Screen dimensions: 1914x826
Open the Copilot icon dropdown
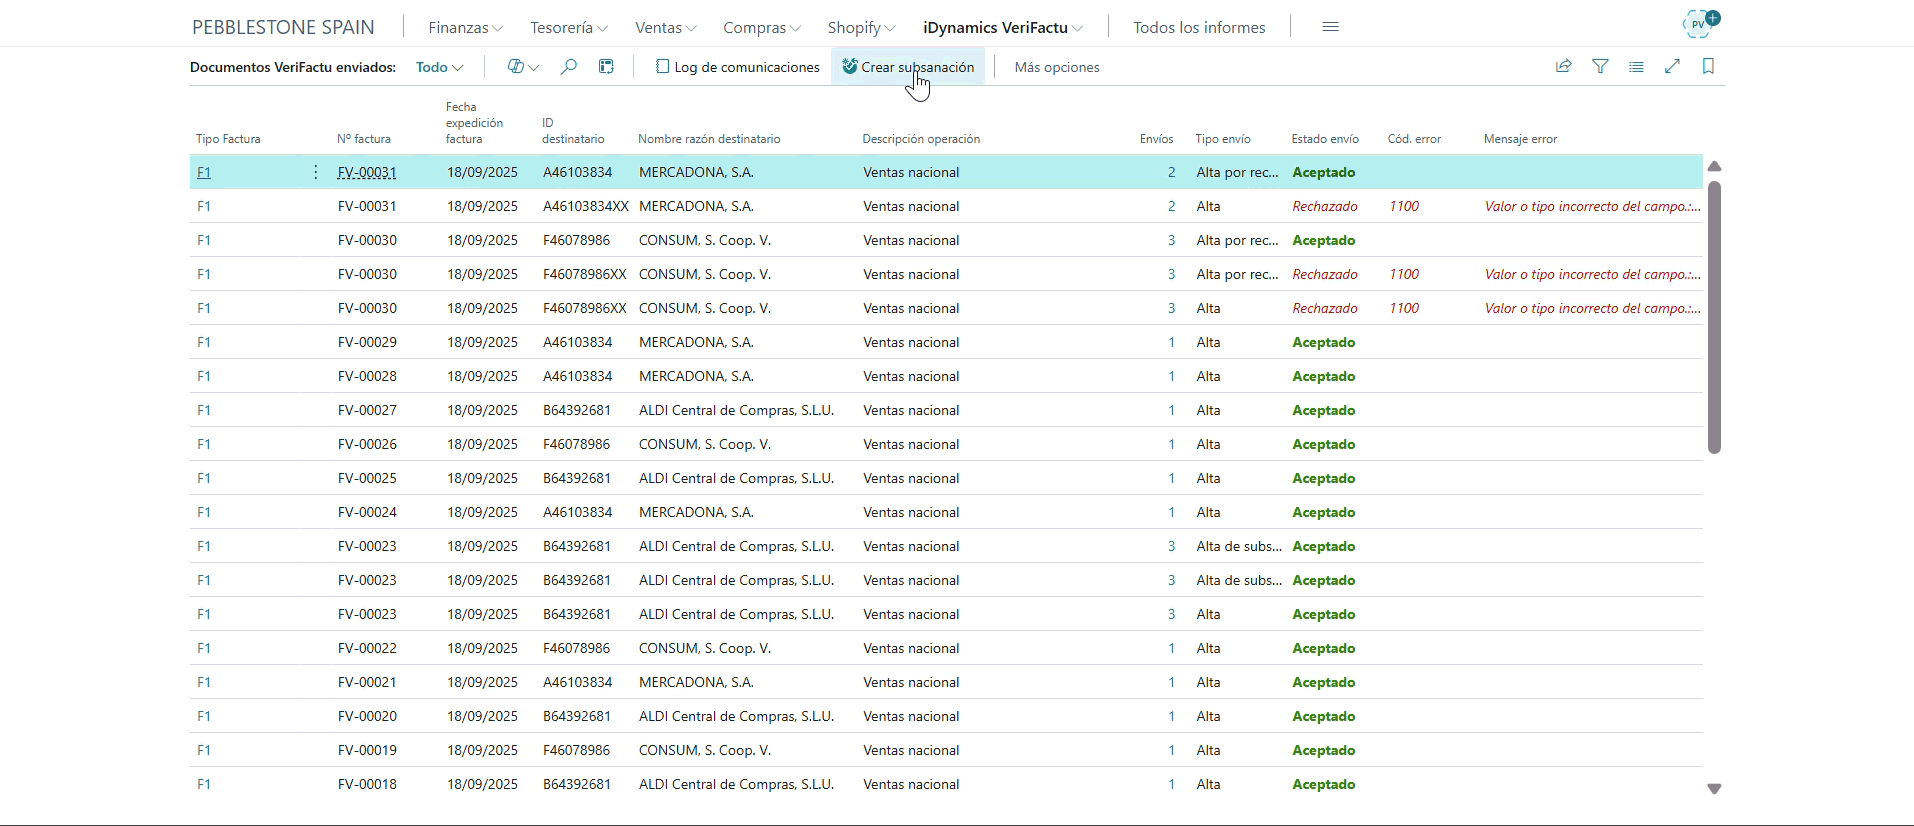tap(522, 67)
